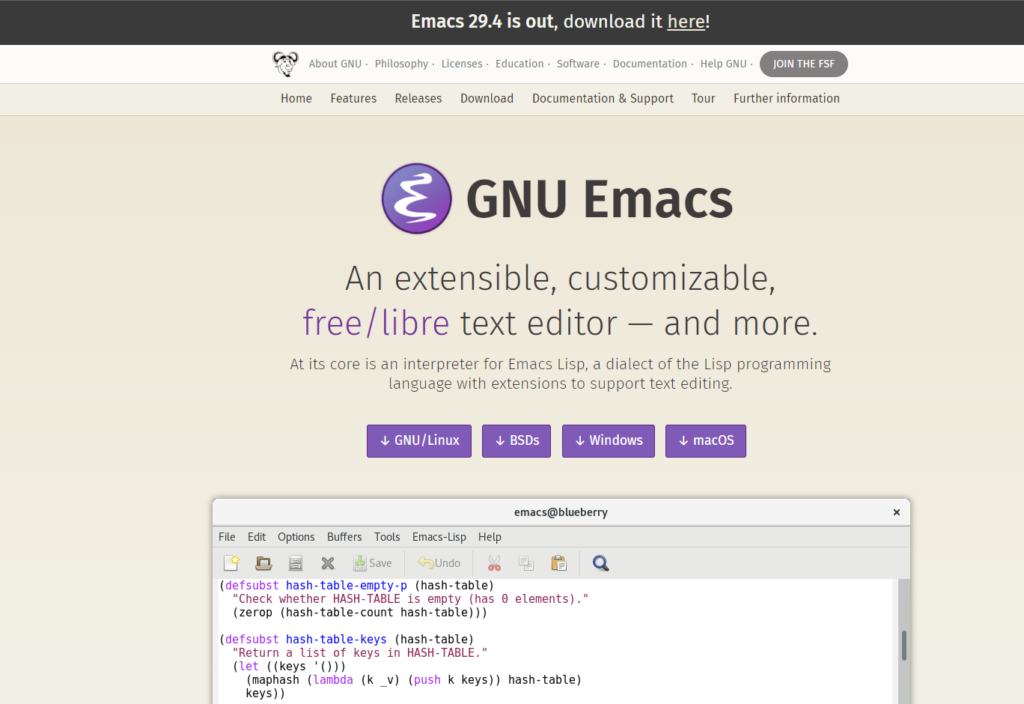Viewport: 1024px width, 704px height.
Task: Open the Education link
Action: point(519,64)
